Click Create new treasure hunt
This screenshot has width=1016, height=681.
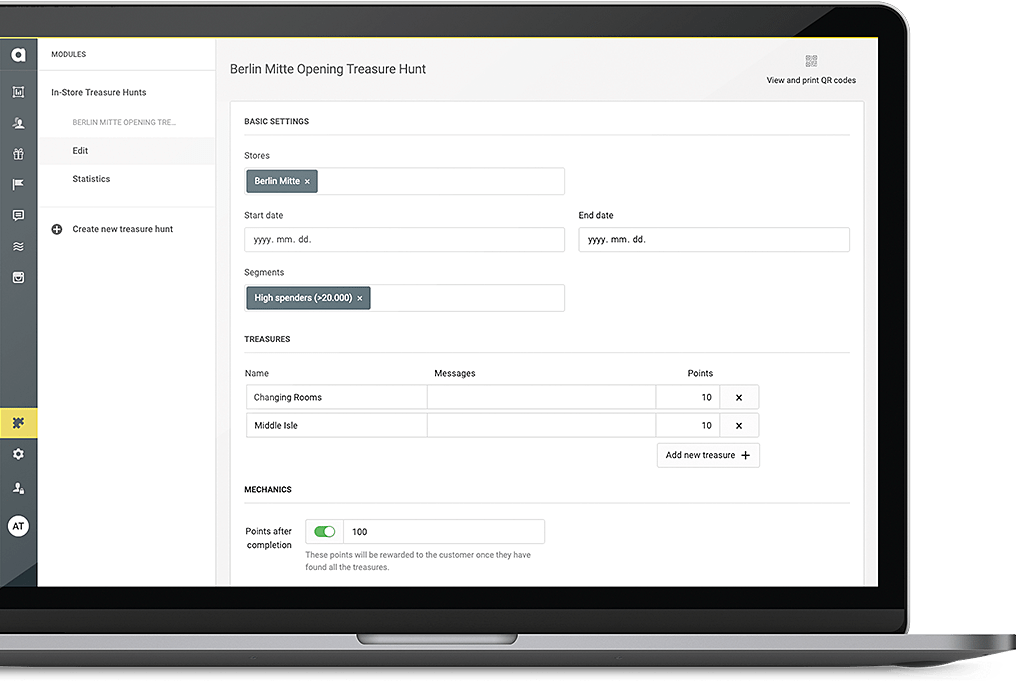122,229
